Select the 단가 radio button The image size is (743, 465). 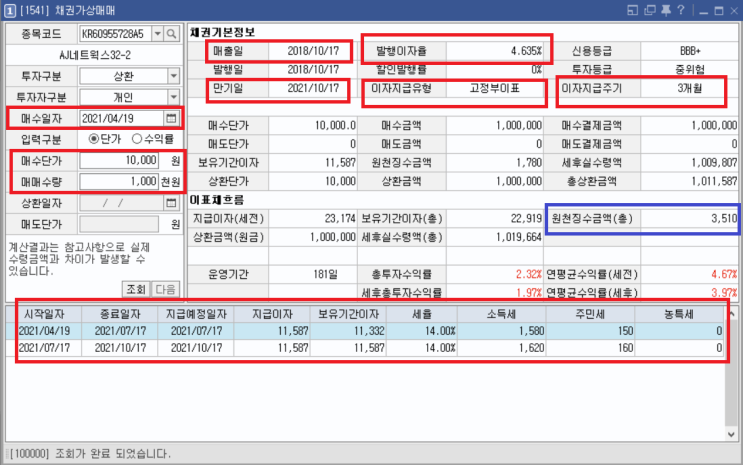(x=94, y=139)
